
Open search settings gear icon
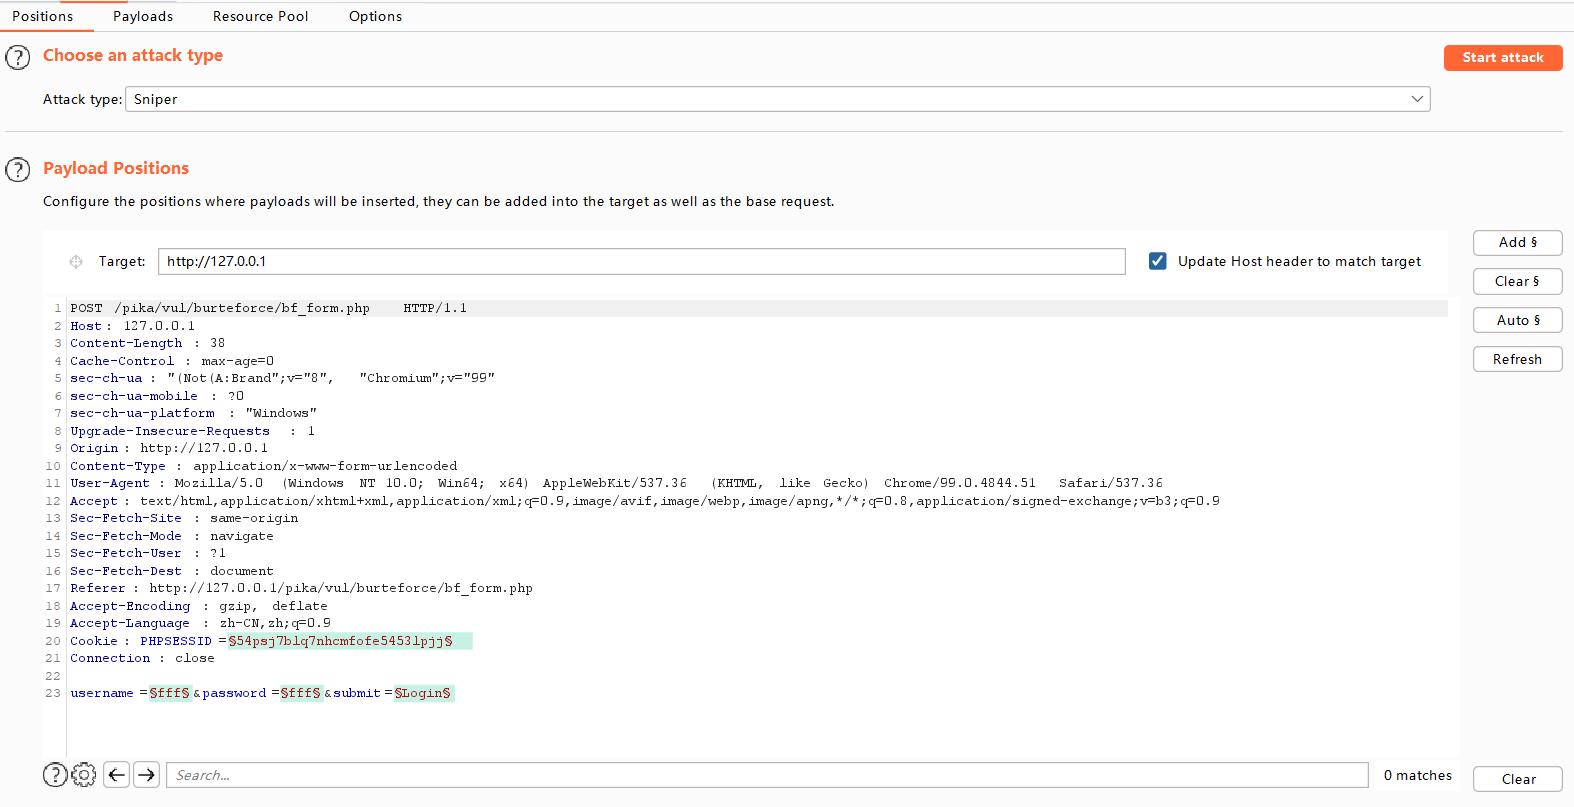coord(84,775)
